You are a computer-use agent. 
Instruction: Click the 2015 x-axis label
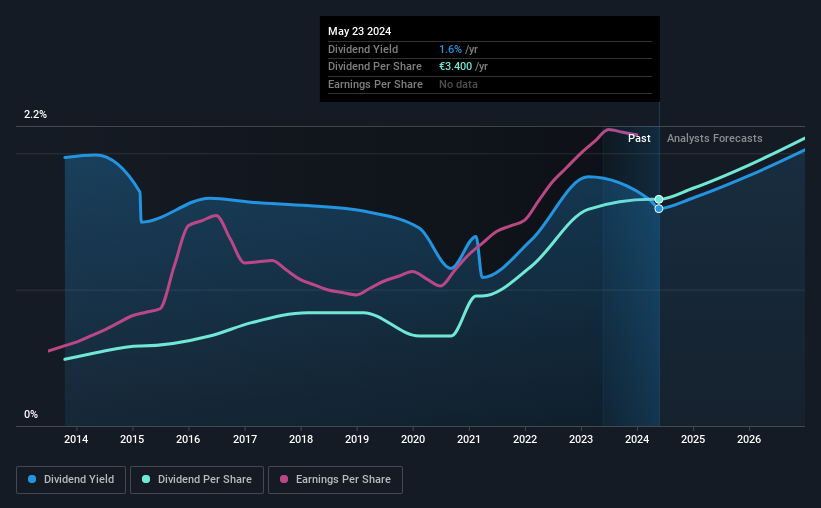[x=132, y=439]
